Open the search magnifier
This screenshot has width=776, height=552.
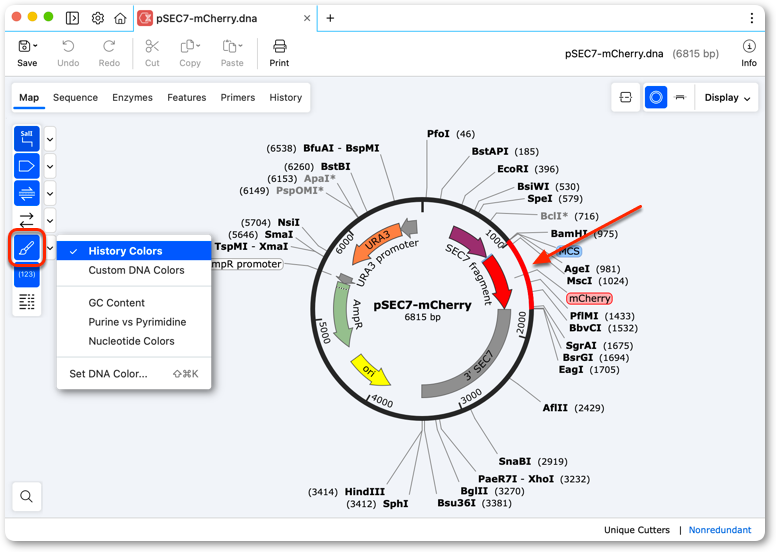27,496
